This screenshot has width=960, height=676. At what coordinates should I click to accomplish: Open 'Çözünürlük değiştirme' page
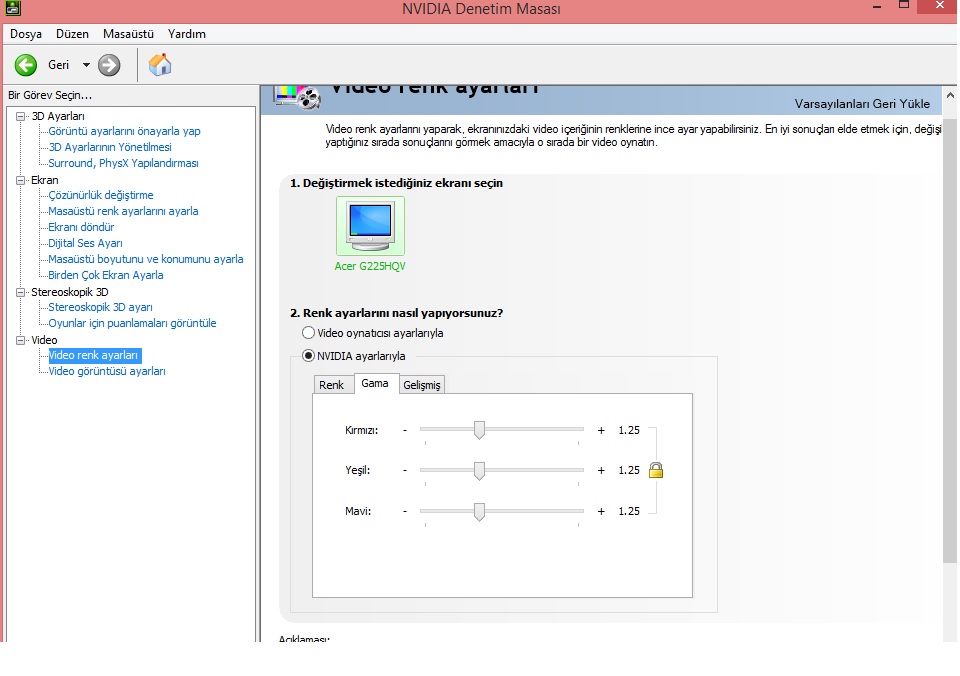pyautogui.click(x=101, y=195)
